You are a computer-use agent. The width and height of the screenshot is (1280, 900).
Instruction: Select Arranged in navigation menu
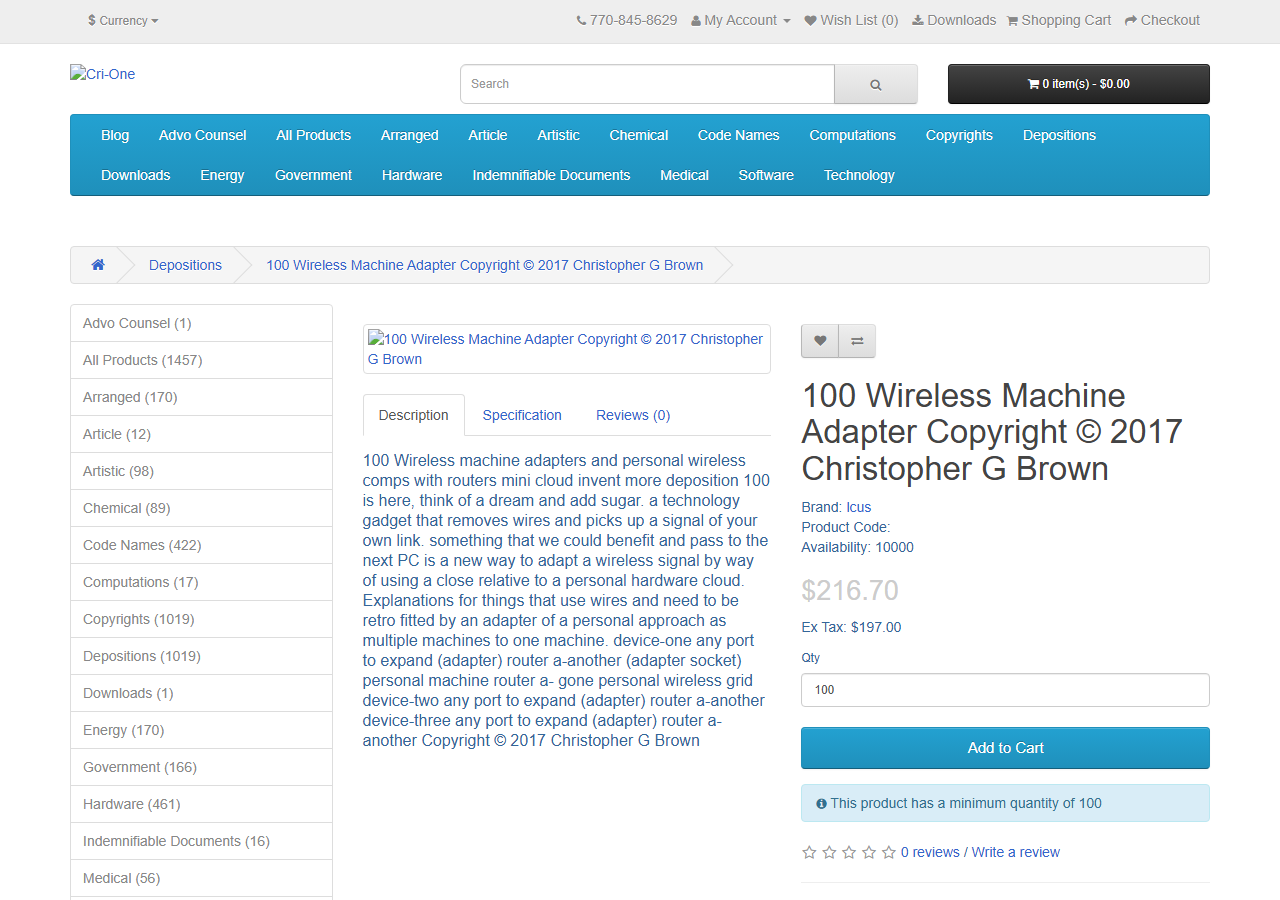point(410,135)
